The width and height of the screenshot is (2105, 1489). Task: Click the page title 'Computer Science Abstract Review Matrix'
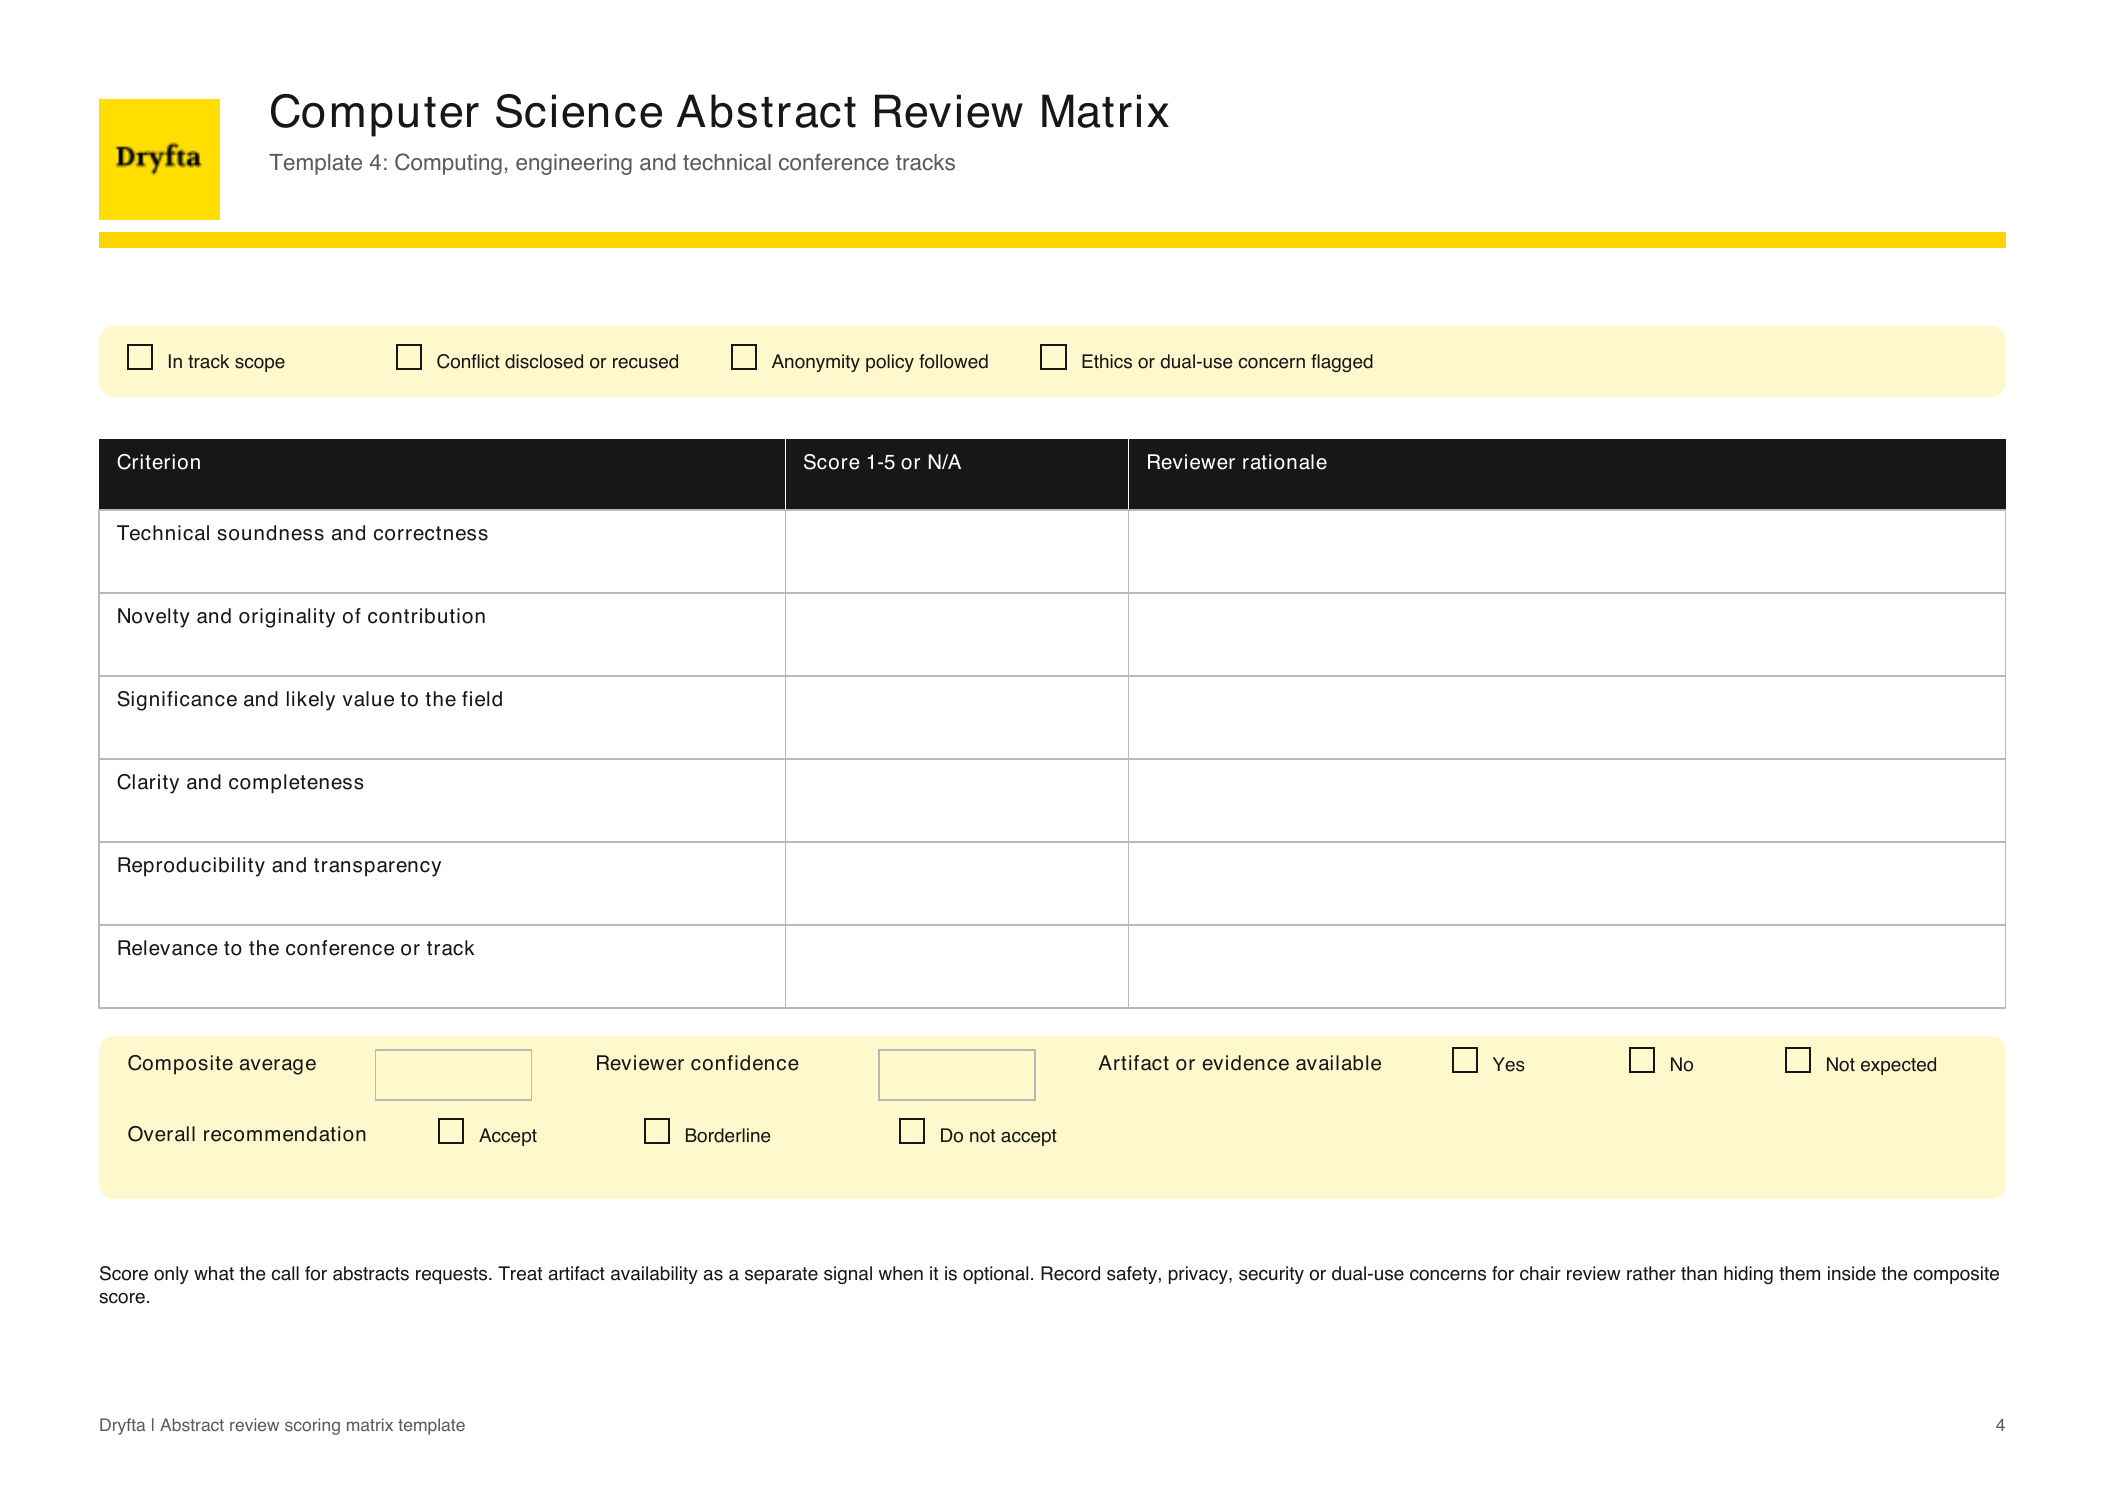[x=719, y=112]
